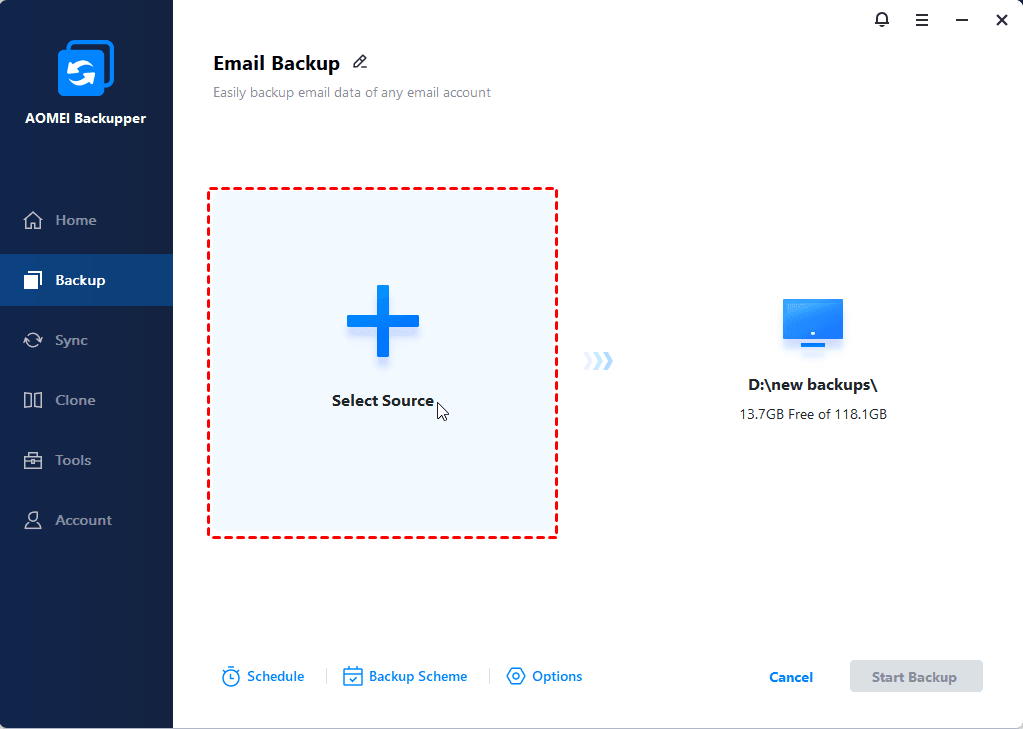Click the Select Source area
This screenshot has height=729, width=1023.
(383, 362)
